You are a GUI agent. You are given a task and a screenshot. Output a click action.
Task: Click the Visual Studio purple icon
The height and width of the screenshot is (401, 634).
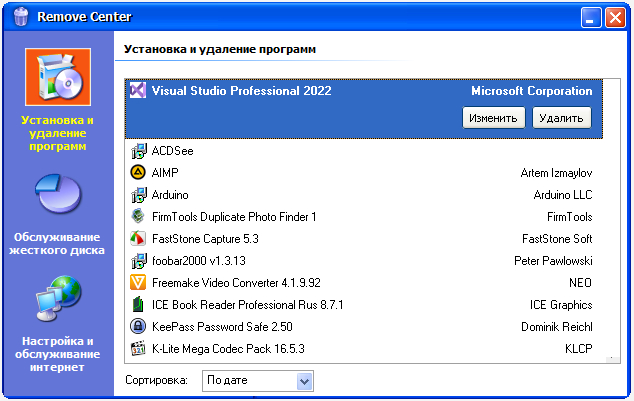click(138, 90)
